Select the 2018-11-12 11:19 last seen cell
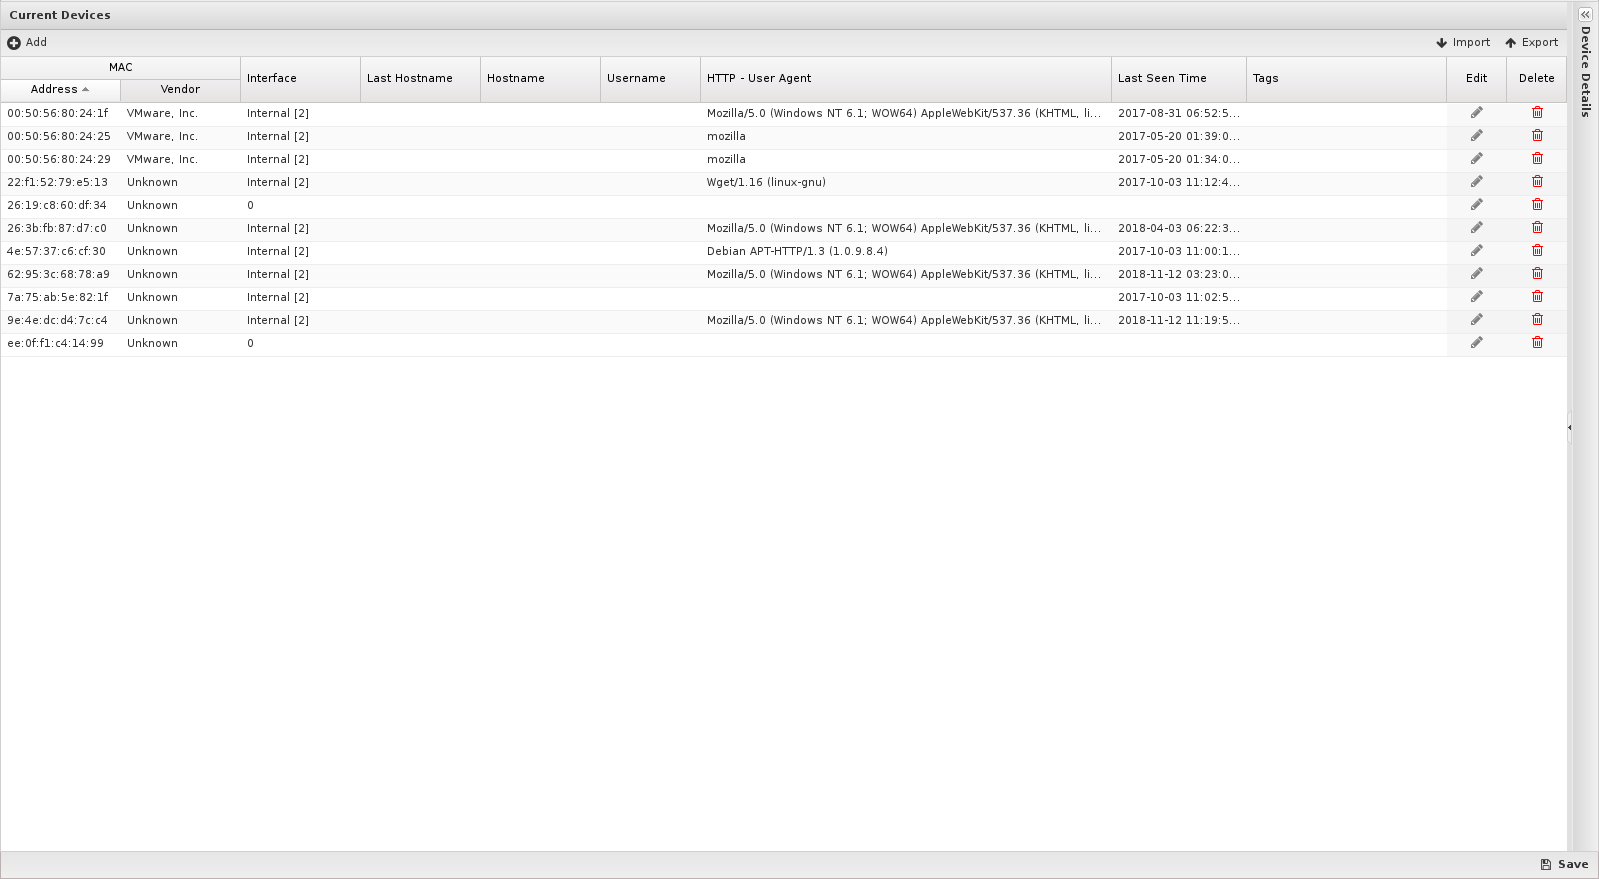The image size is (1599, 879). [1179, 321]
